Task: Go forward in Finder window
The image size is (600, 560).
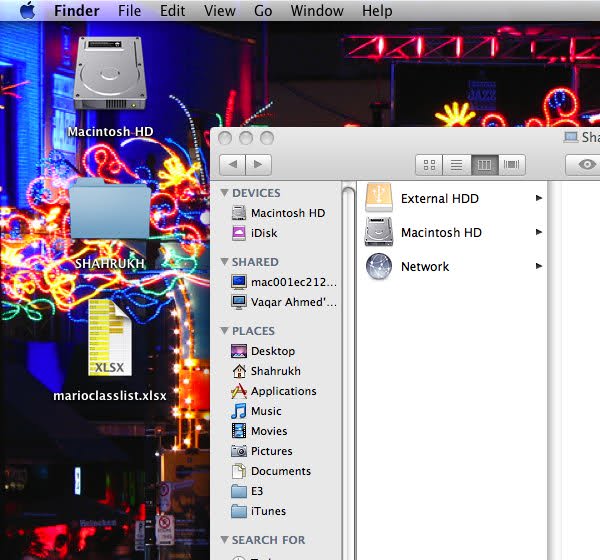Action: coord(258,165)
